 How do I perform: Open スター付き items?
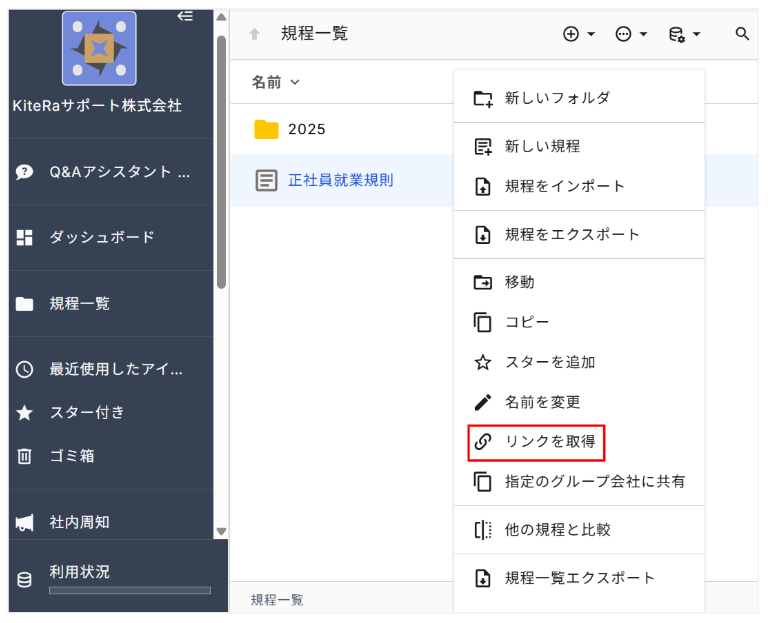87,412
